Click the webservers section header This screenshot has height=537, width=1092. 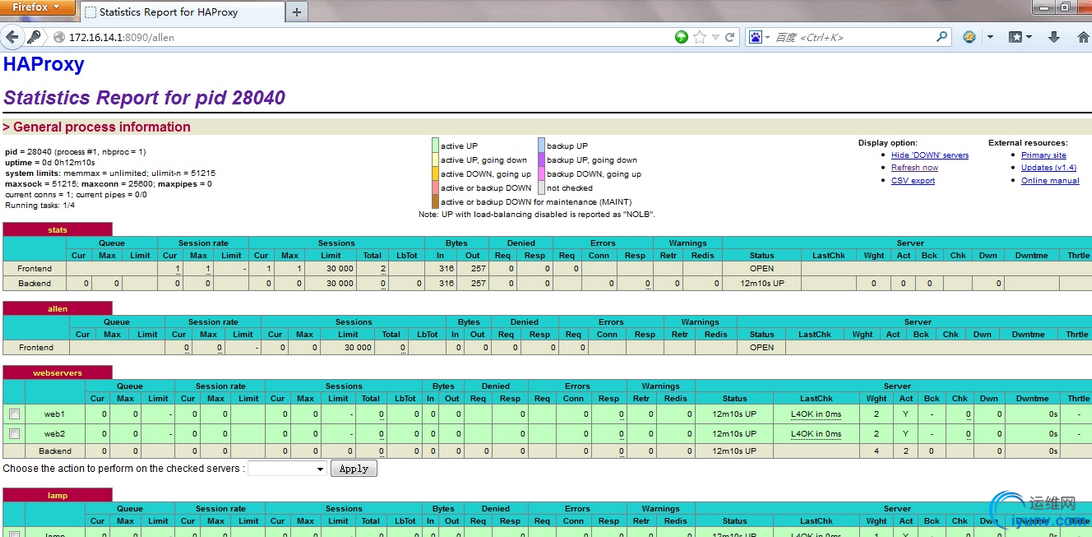coord(58,373)
